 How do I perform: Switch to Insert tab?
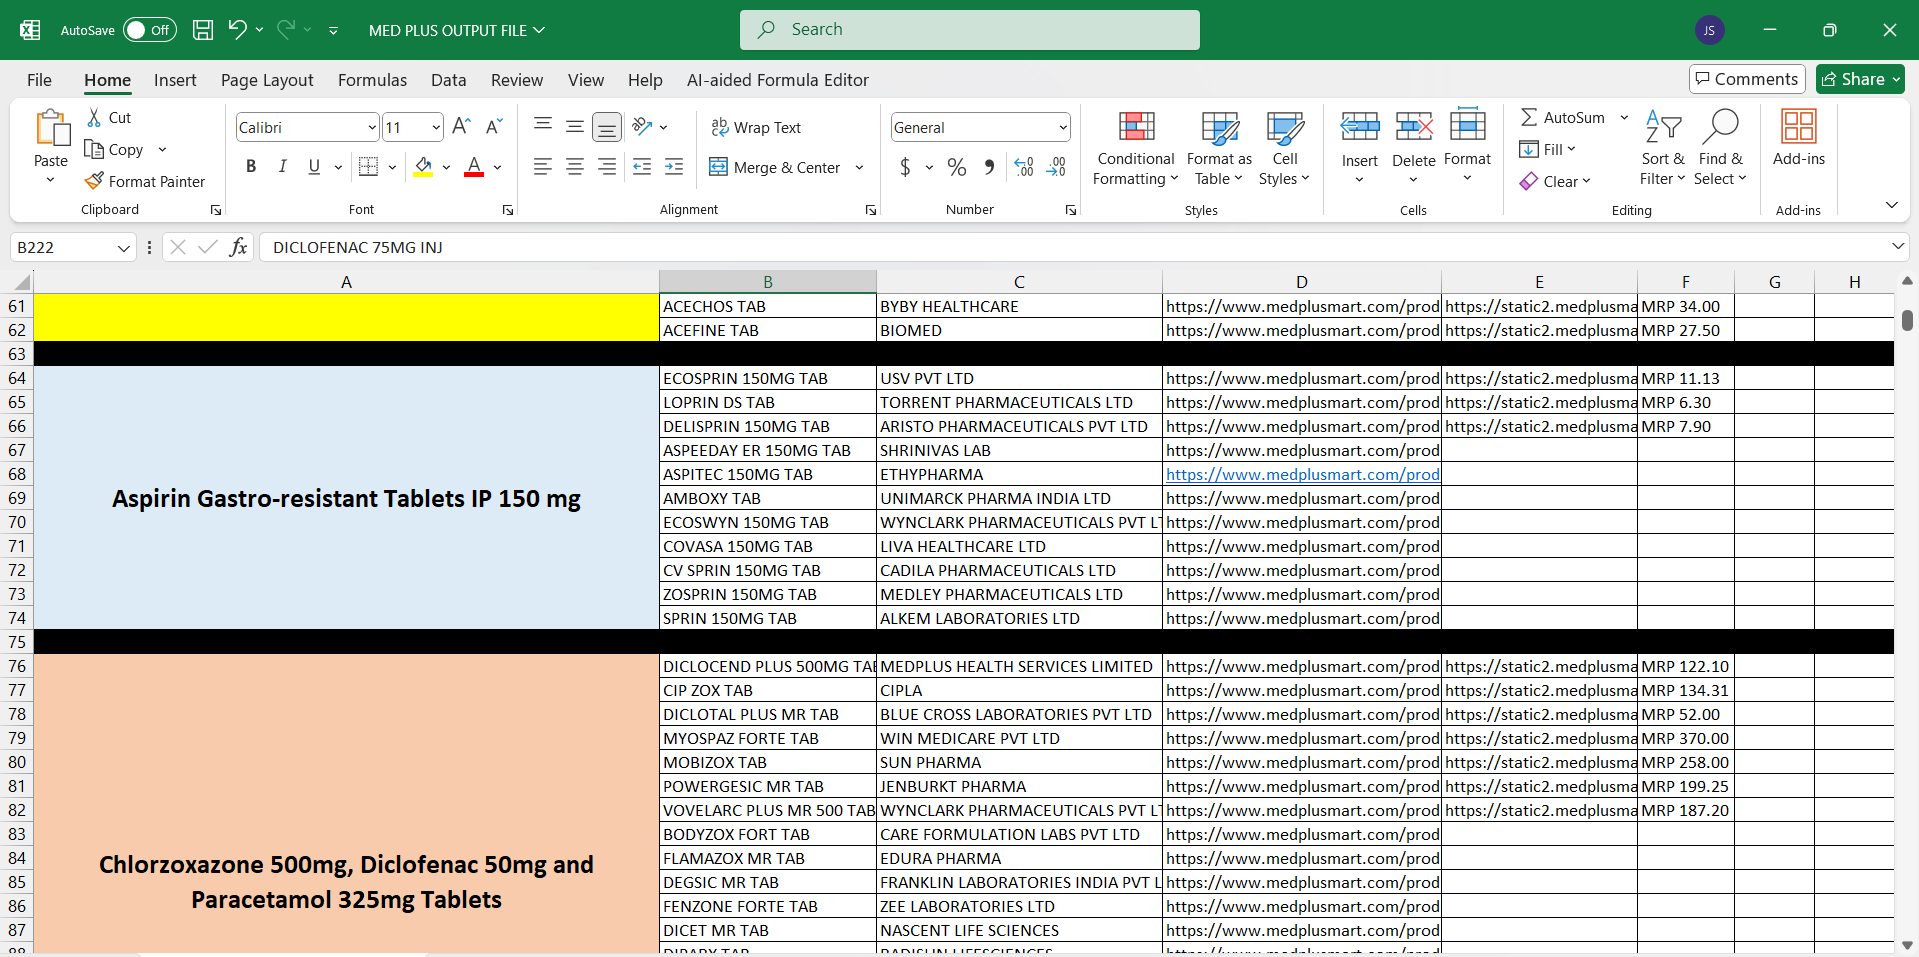(x=175, y=80)
